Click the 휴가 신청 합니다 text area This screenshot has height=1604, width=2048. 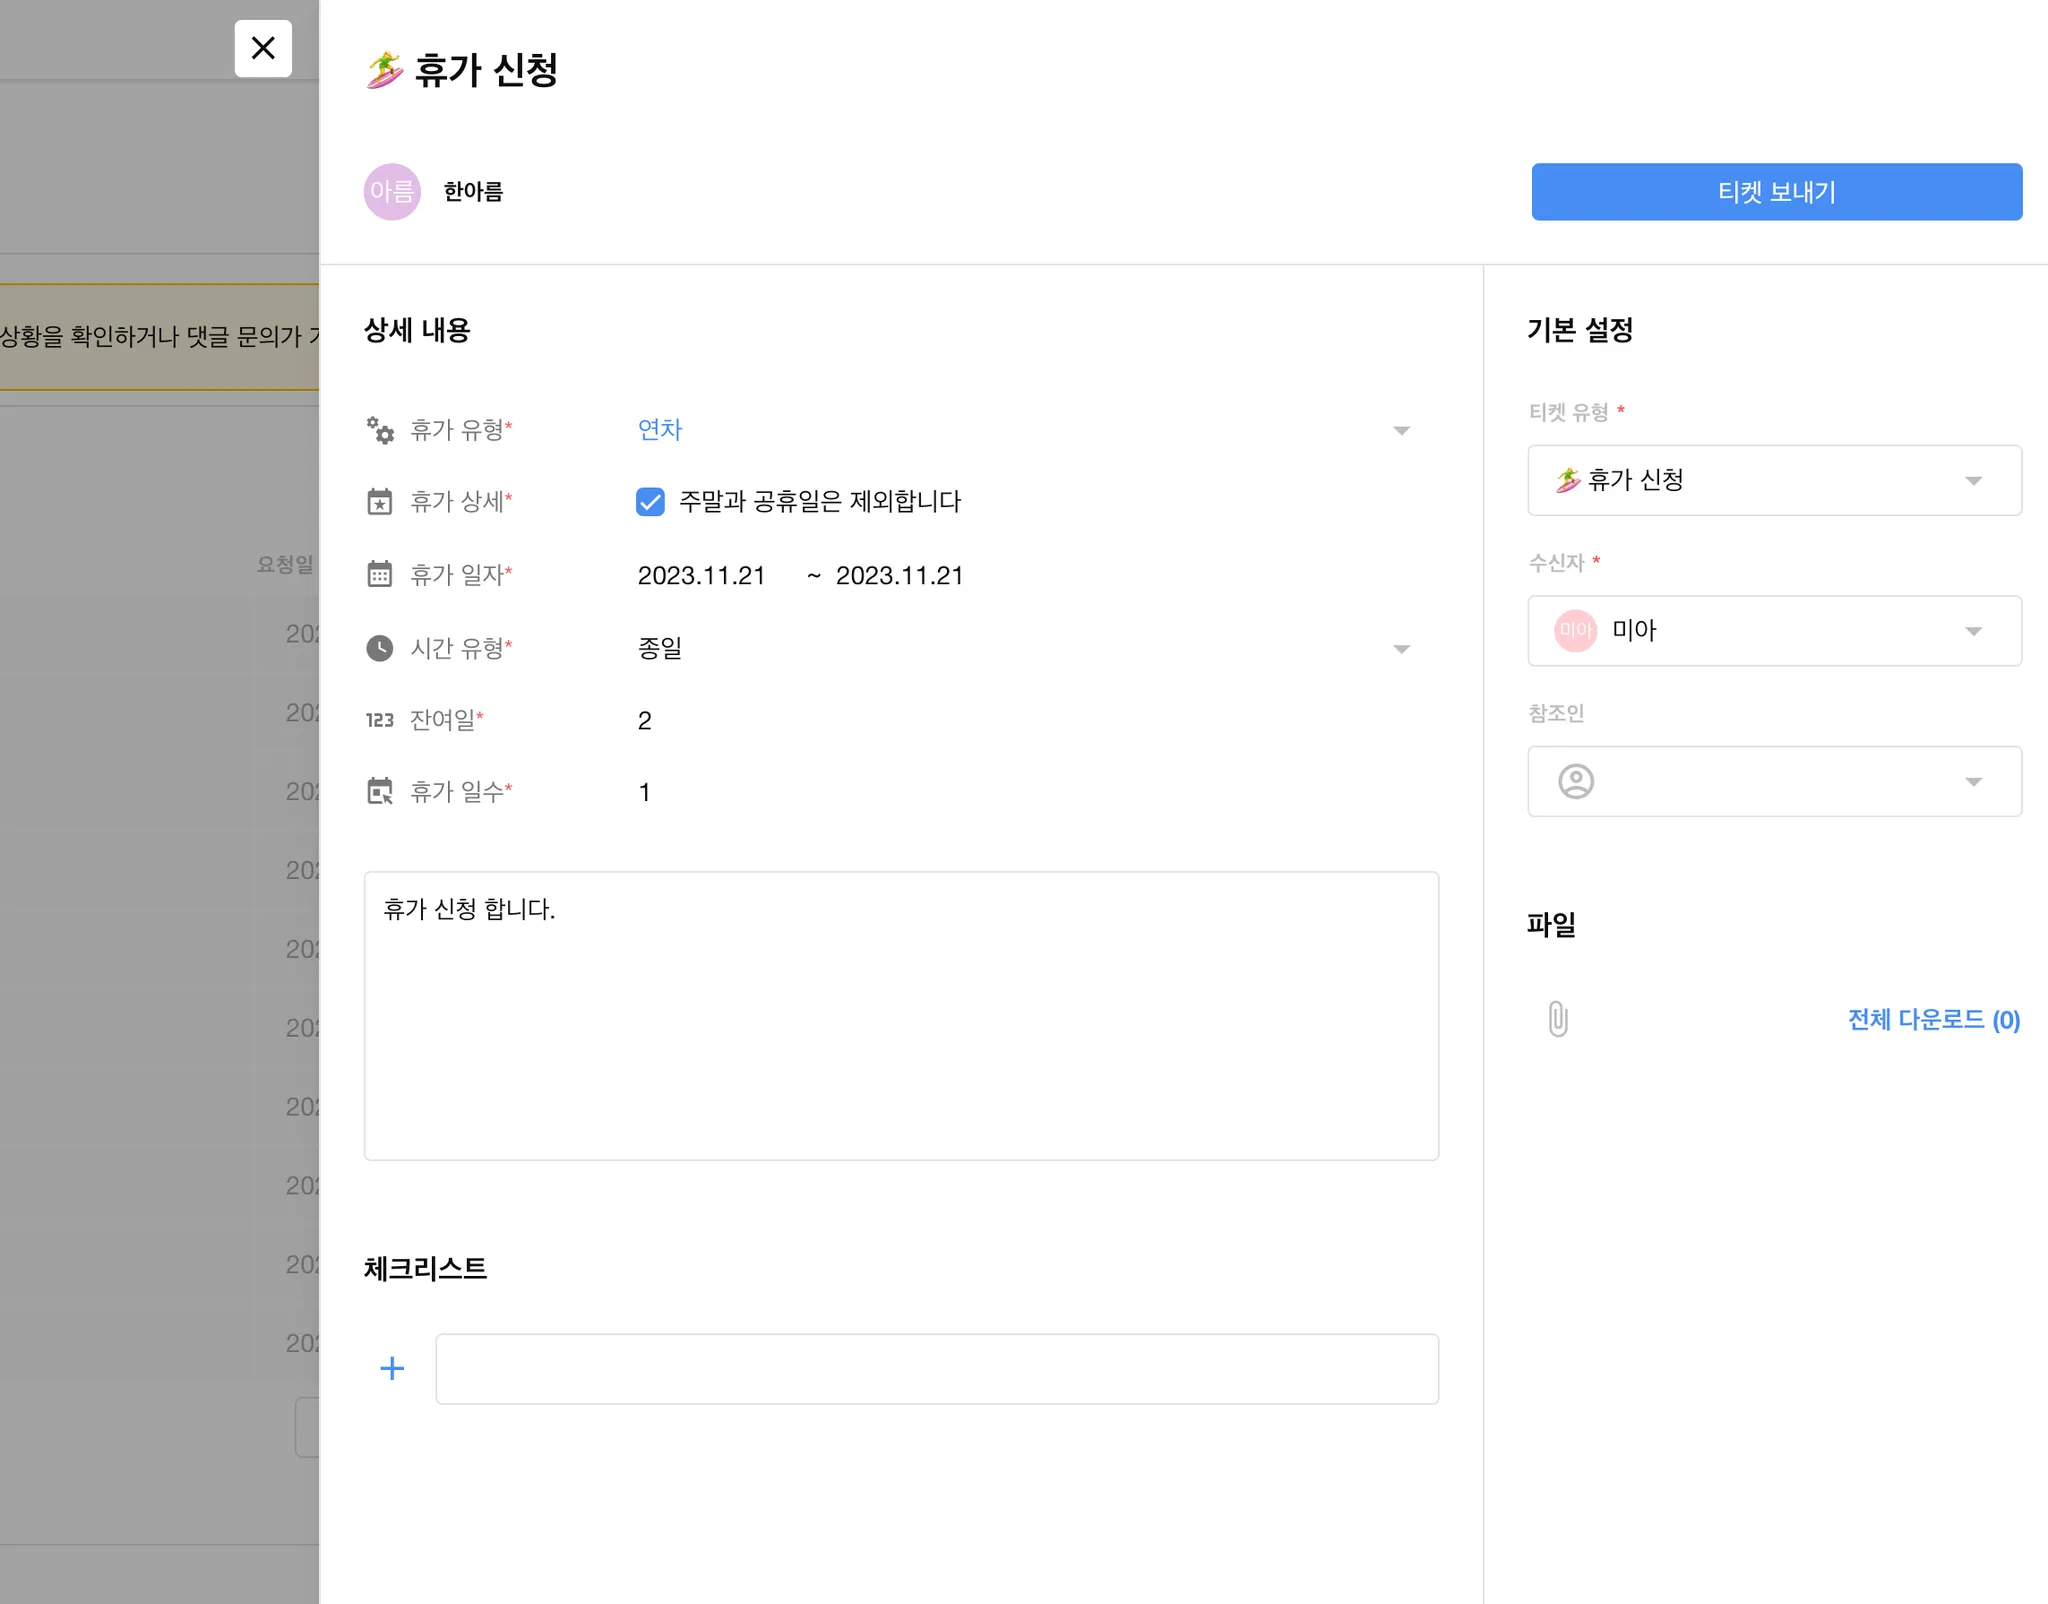tap(900, 1015)
